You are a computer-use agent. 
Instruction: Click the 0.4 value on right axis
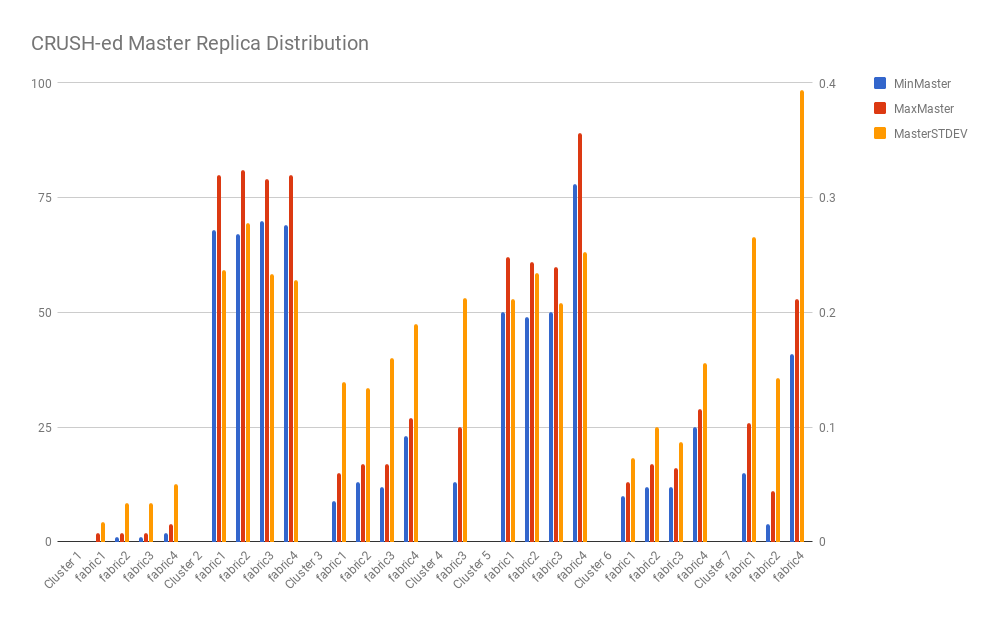point(825,83)
